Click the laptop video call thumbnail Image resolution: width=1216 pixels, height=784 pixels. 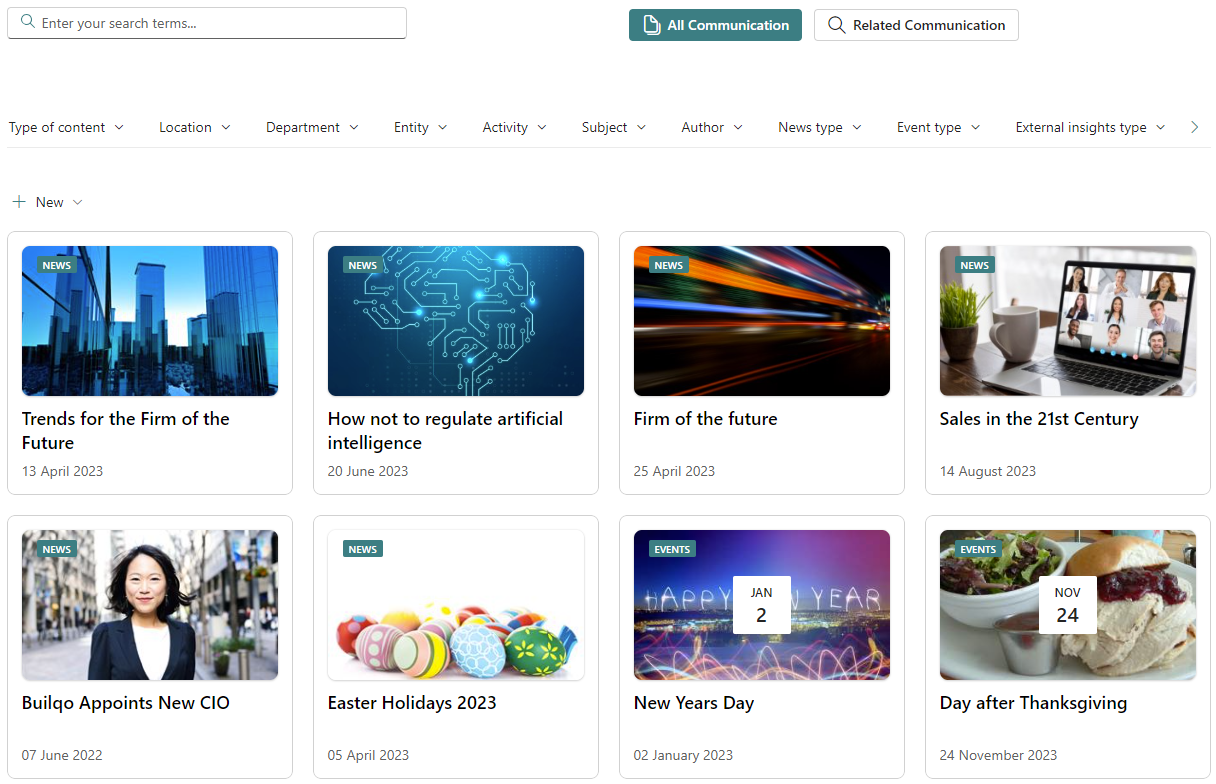point(1068,321)
